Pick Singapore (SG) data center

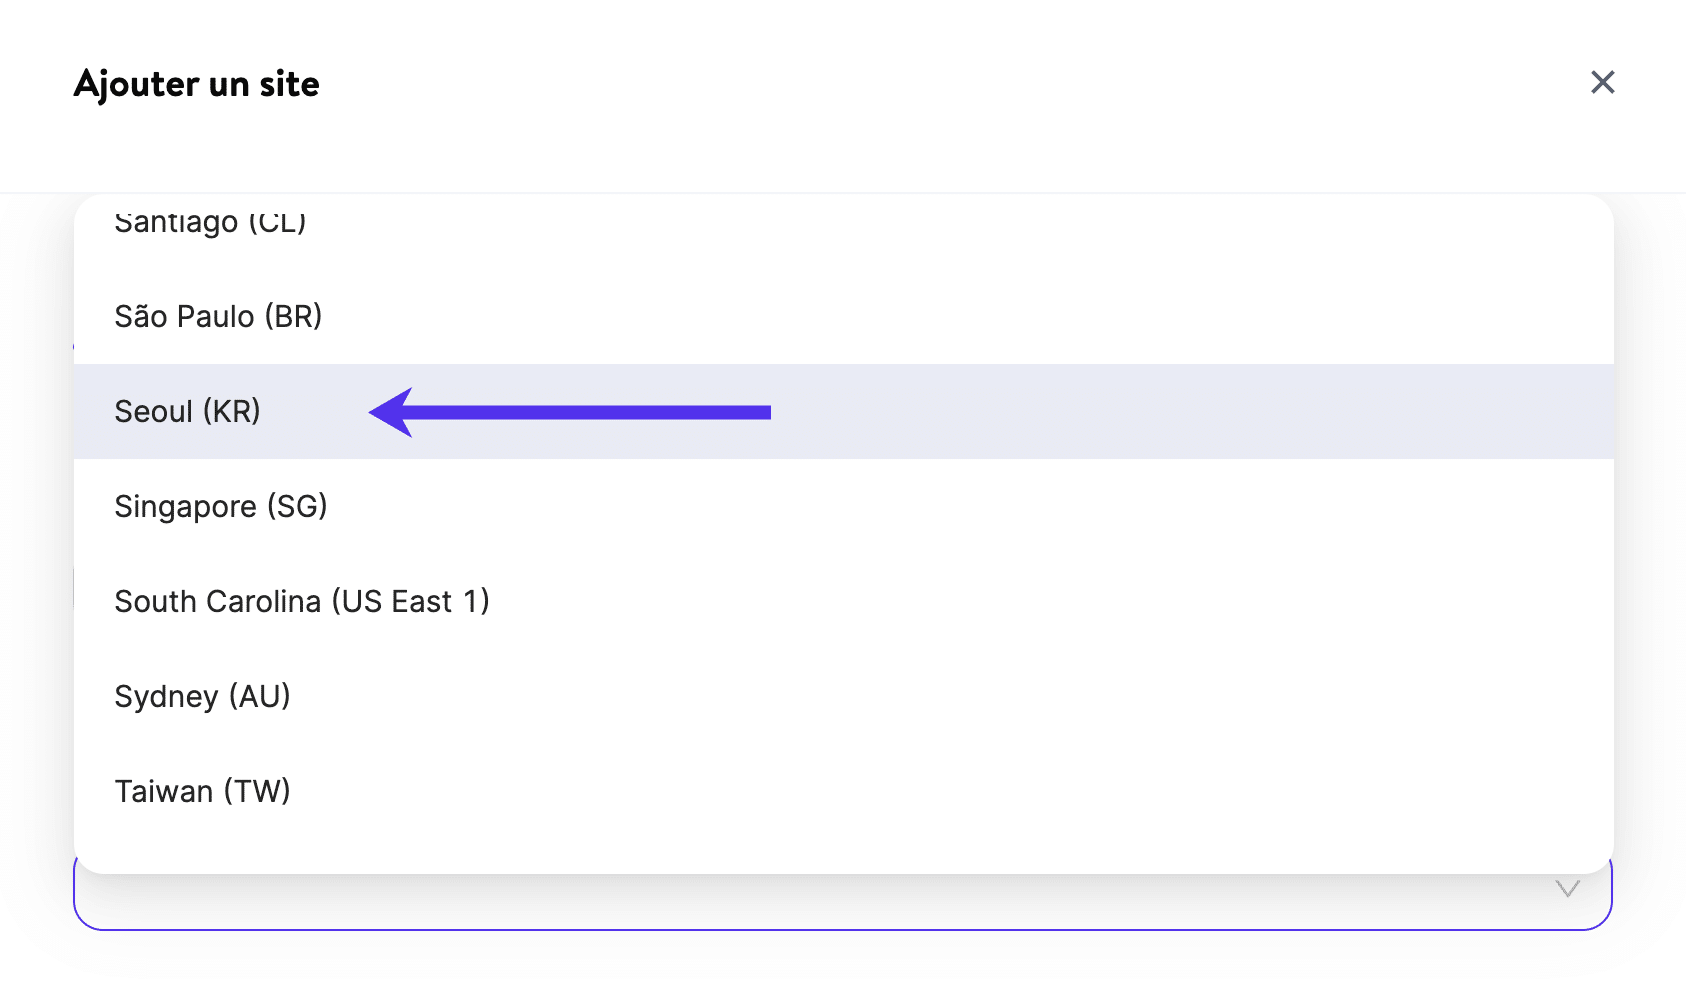pos(221,507)
